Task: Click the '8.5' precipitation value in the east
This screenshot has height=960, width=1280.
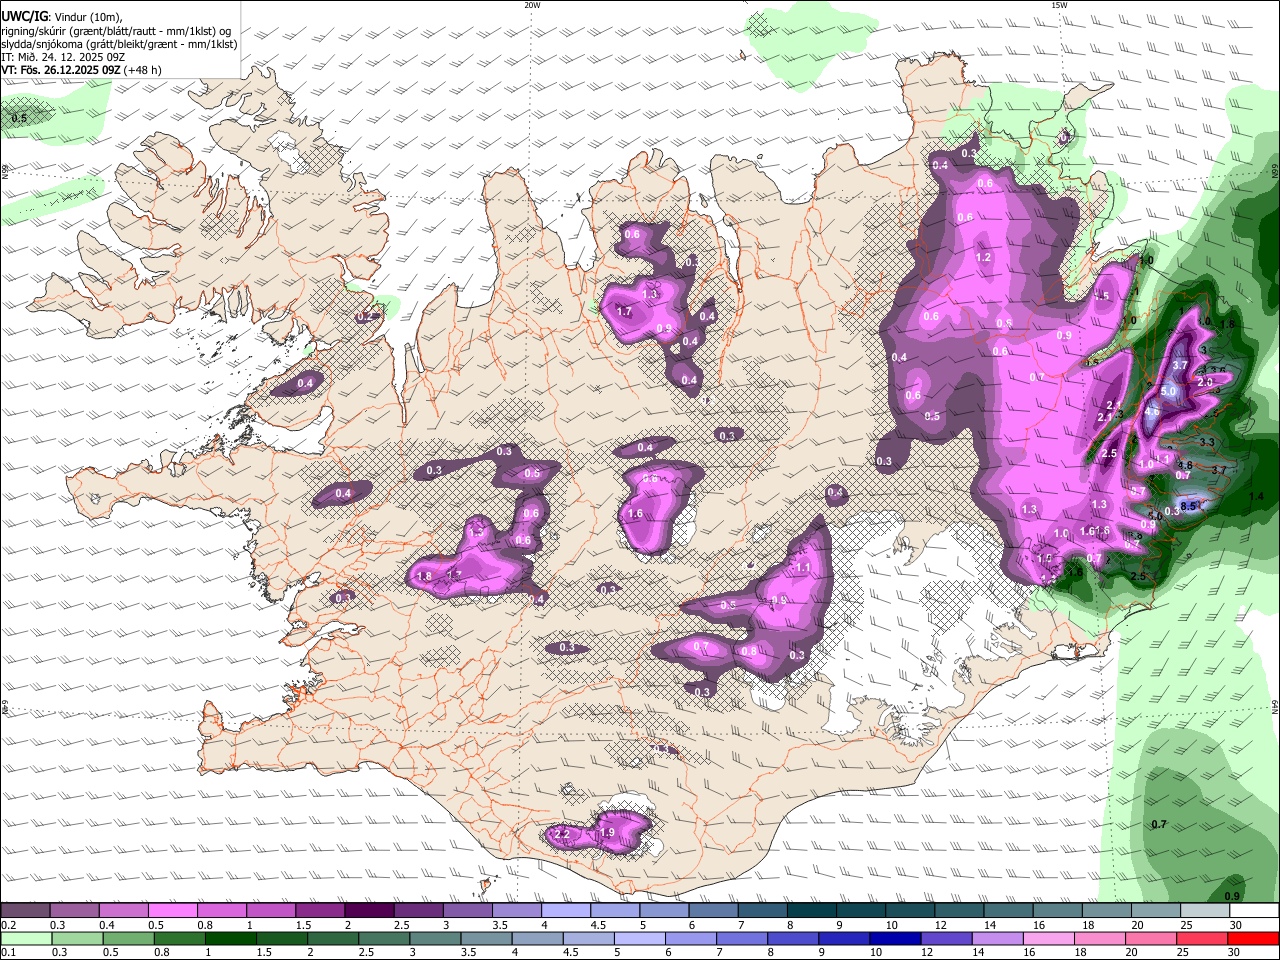Action: (1188, 507)
